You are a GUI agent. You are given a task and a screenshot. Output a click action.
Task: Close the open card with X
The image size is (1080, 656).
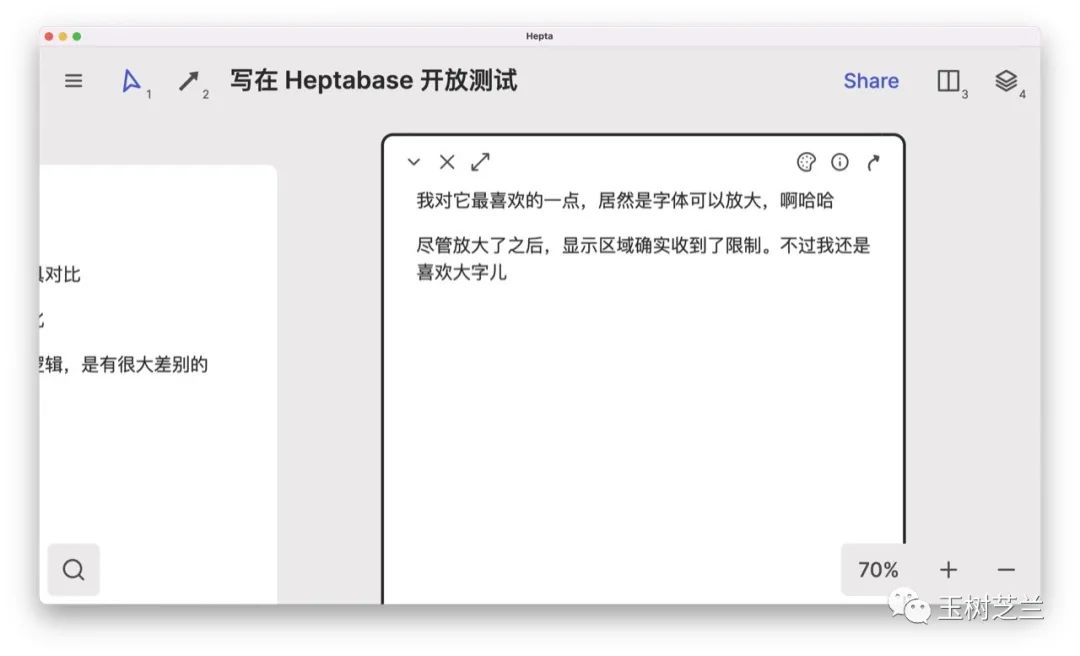(x=447, y=162)
